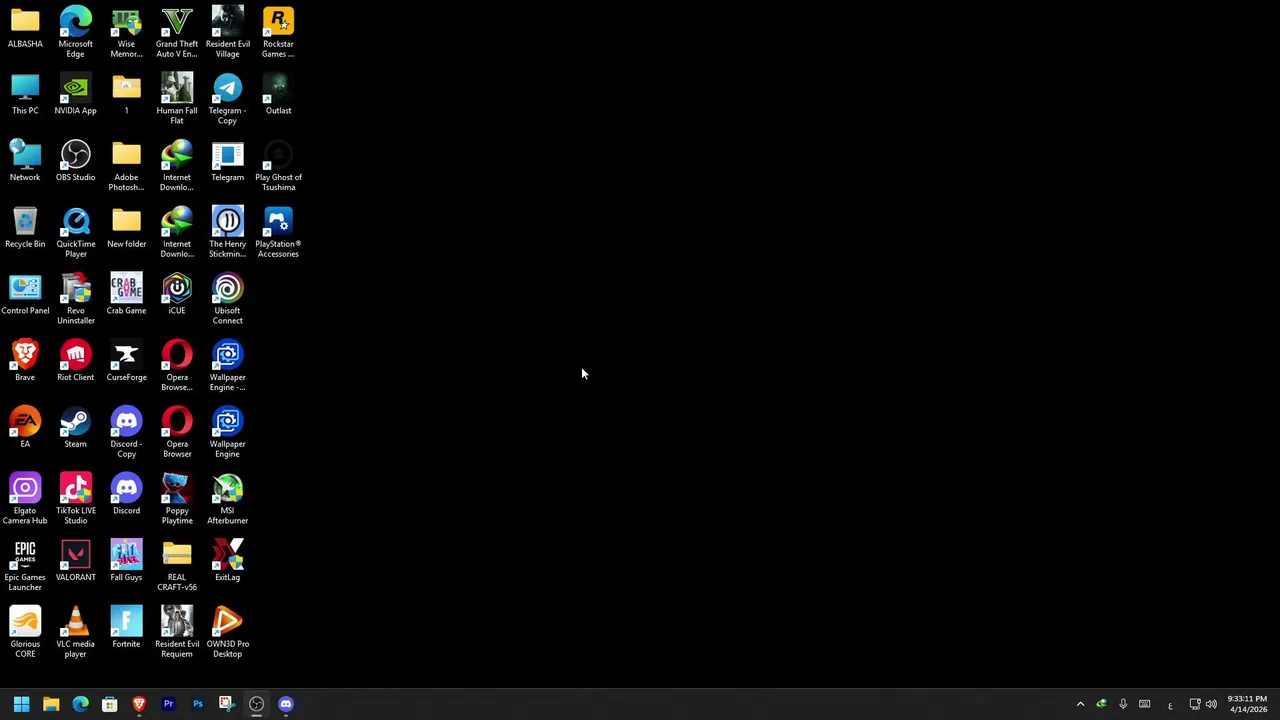Switch to Discord in the taskbar
Image resolution: width=1280 pixels, height=720 pixels.
point(286,704)
